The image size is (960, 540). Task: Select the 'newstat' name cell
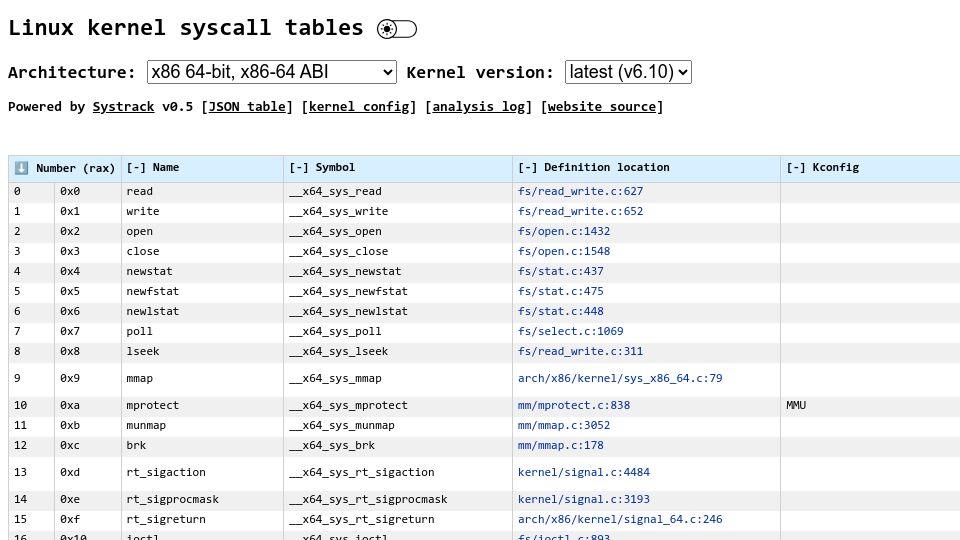click(202, 271)
